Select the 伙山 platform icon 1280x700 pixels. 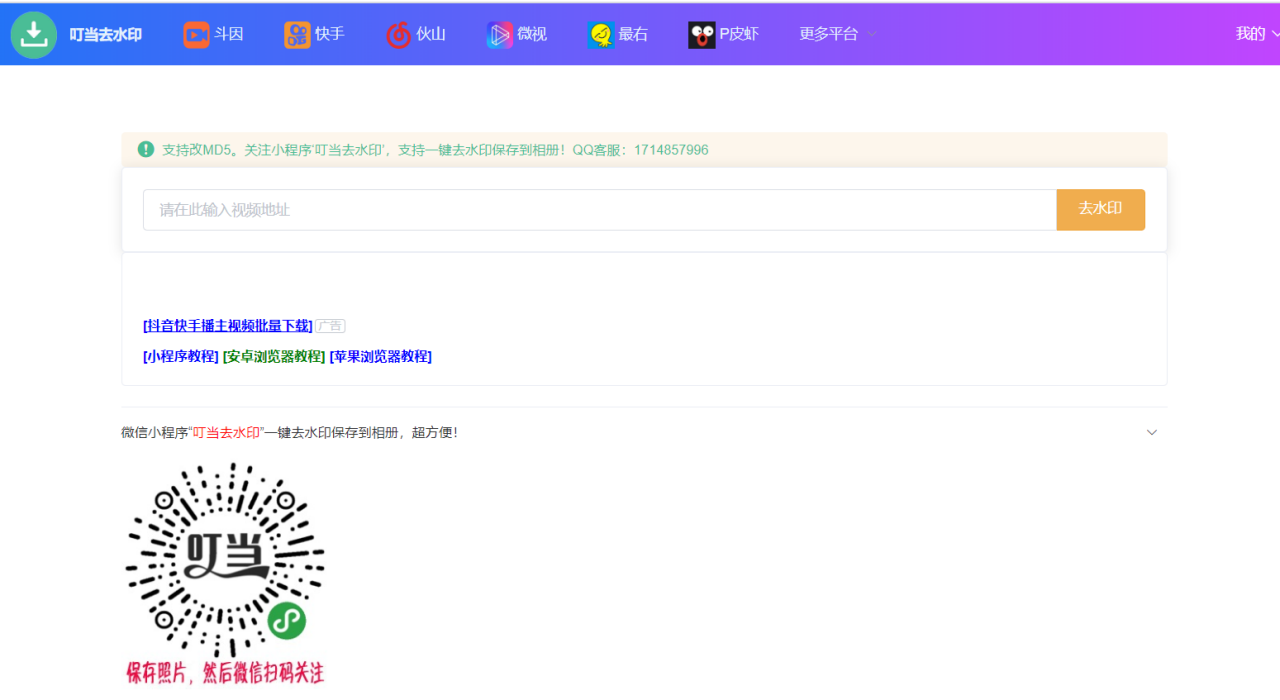398,33
